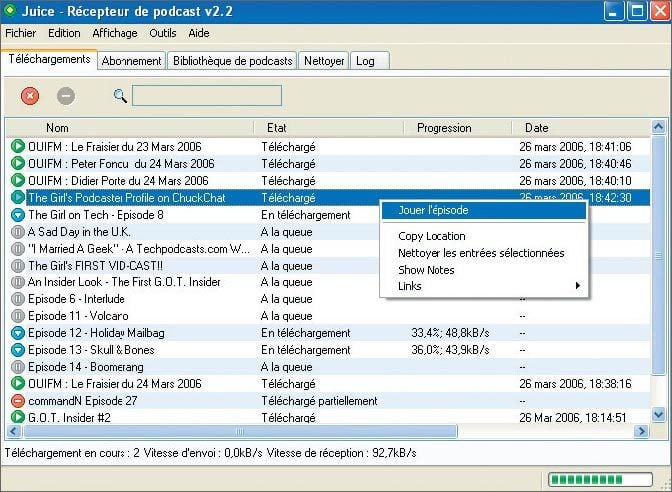The height and width of the screenshot is (492, 672).
Task: Click red partial icon beside commandN Episode 27
Action: pos(17,401)
